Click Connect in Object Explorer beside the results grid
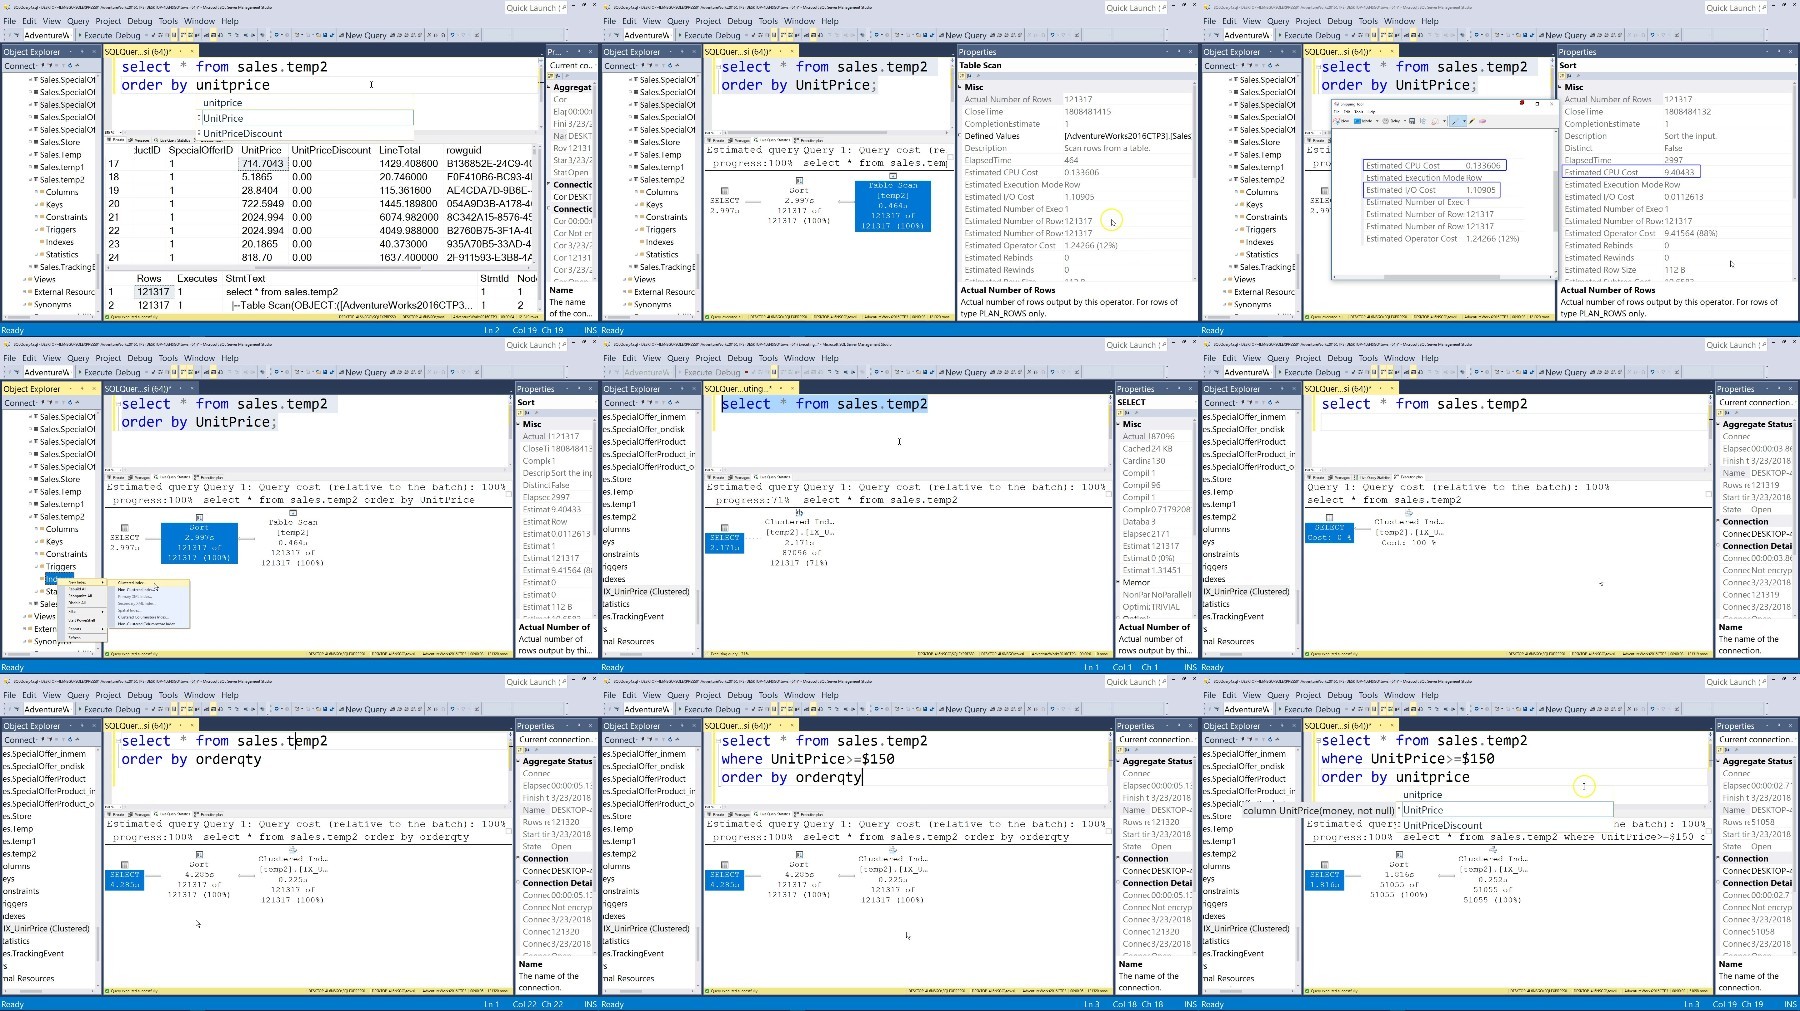Screen dimensions: 1800x1011 point(20,66)
